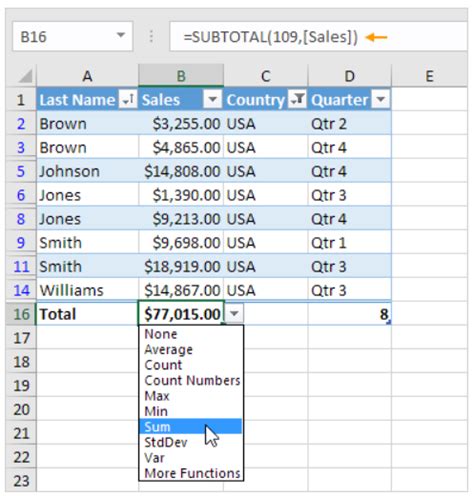Click the Total row function dropdown arrow
474x496 pixels.
pyautogui.click(x=234, y=313)
